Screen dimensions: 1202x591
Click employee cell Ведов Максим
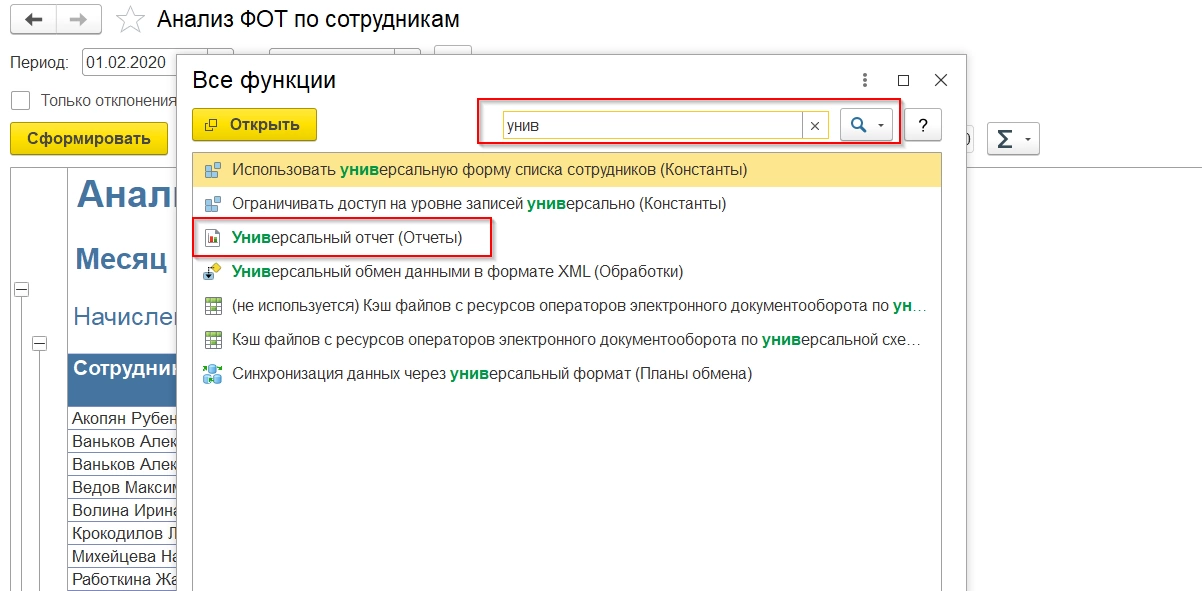(x=123, y=487)
